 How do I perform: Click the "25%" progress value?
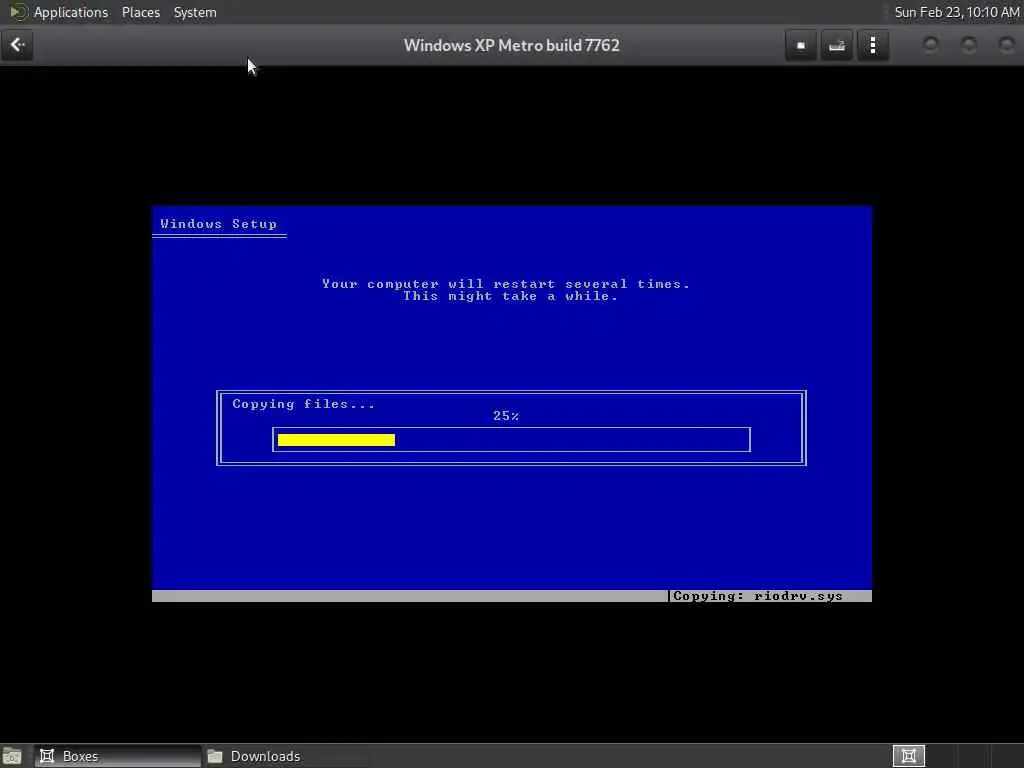(x=506, y=416)
